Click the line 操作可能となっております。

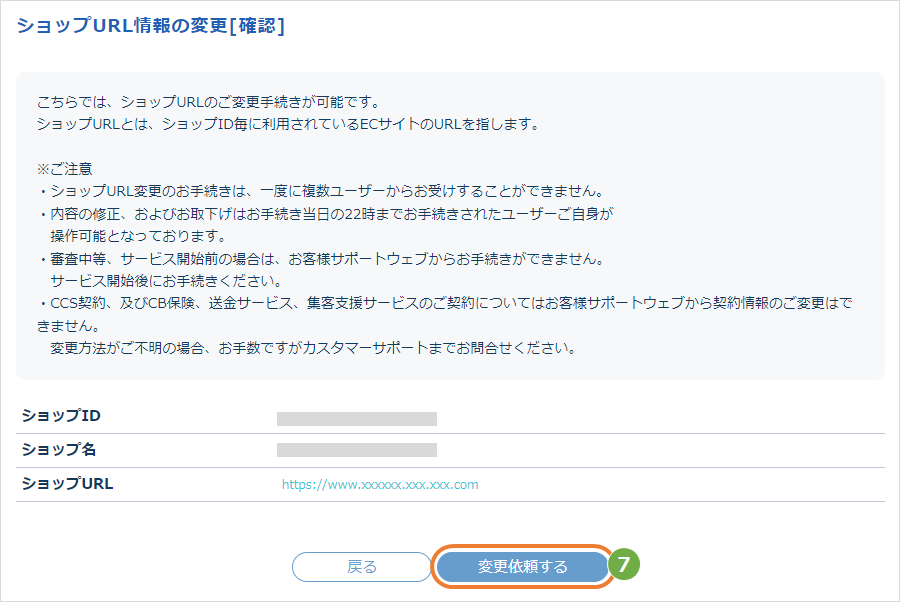coord(139,236)
